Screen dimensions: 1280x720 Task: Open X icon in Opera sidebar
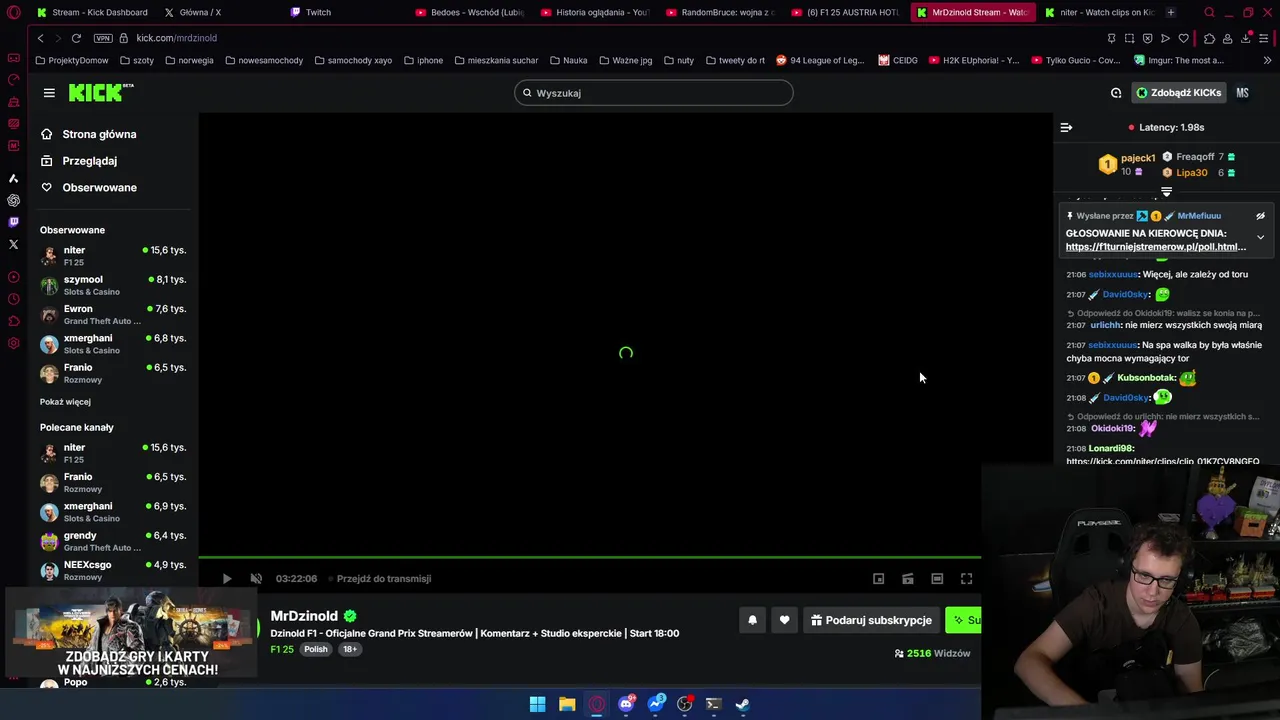(x=13, y=244)
